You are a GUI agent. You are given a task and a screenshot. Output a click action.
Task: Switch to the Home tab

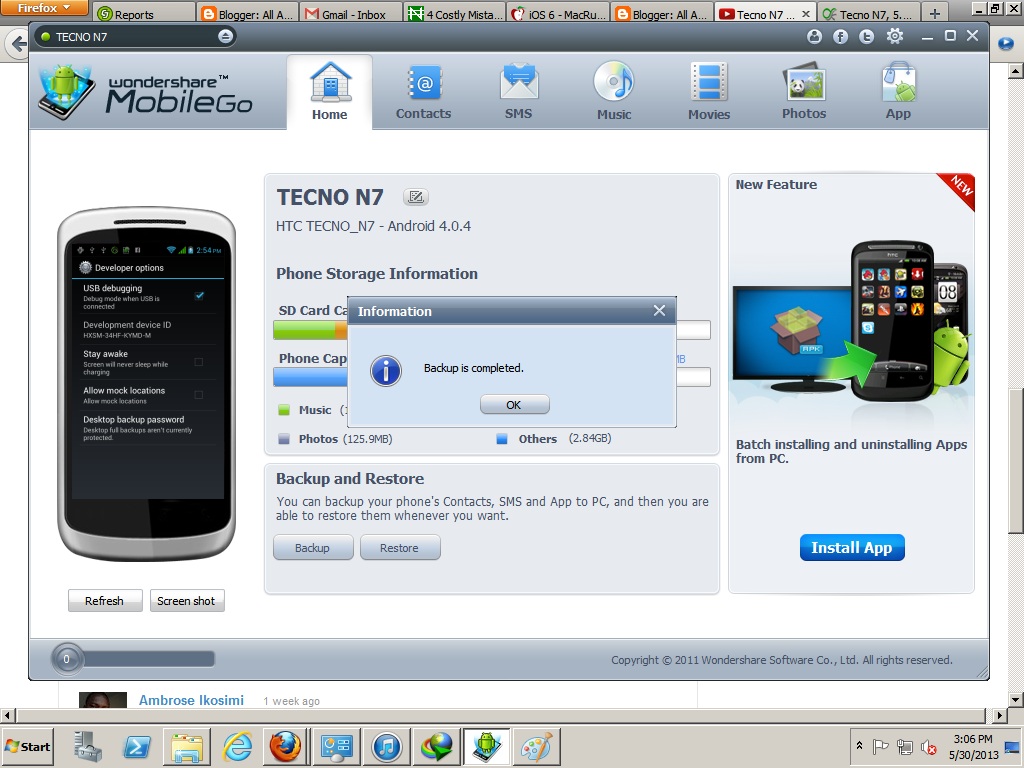pyautogui.click(x=330, y=91)
